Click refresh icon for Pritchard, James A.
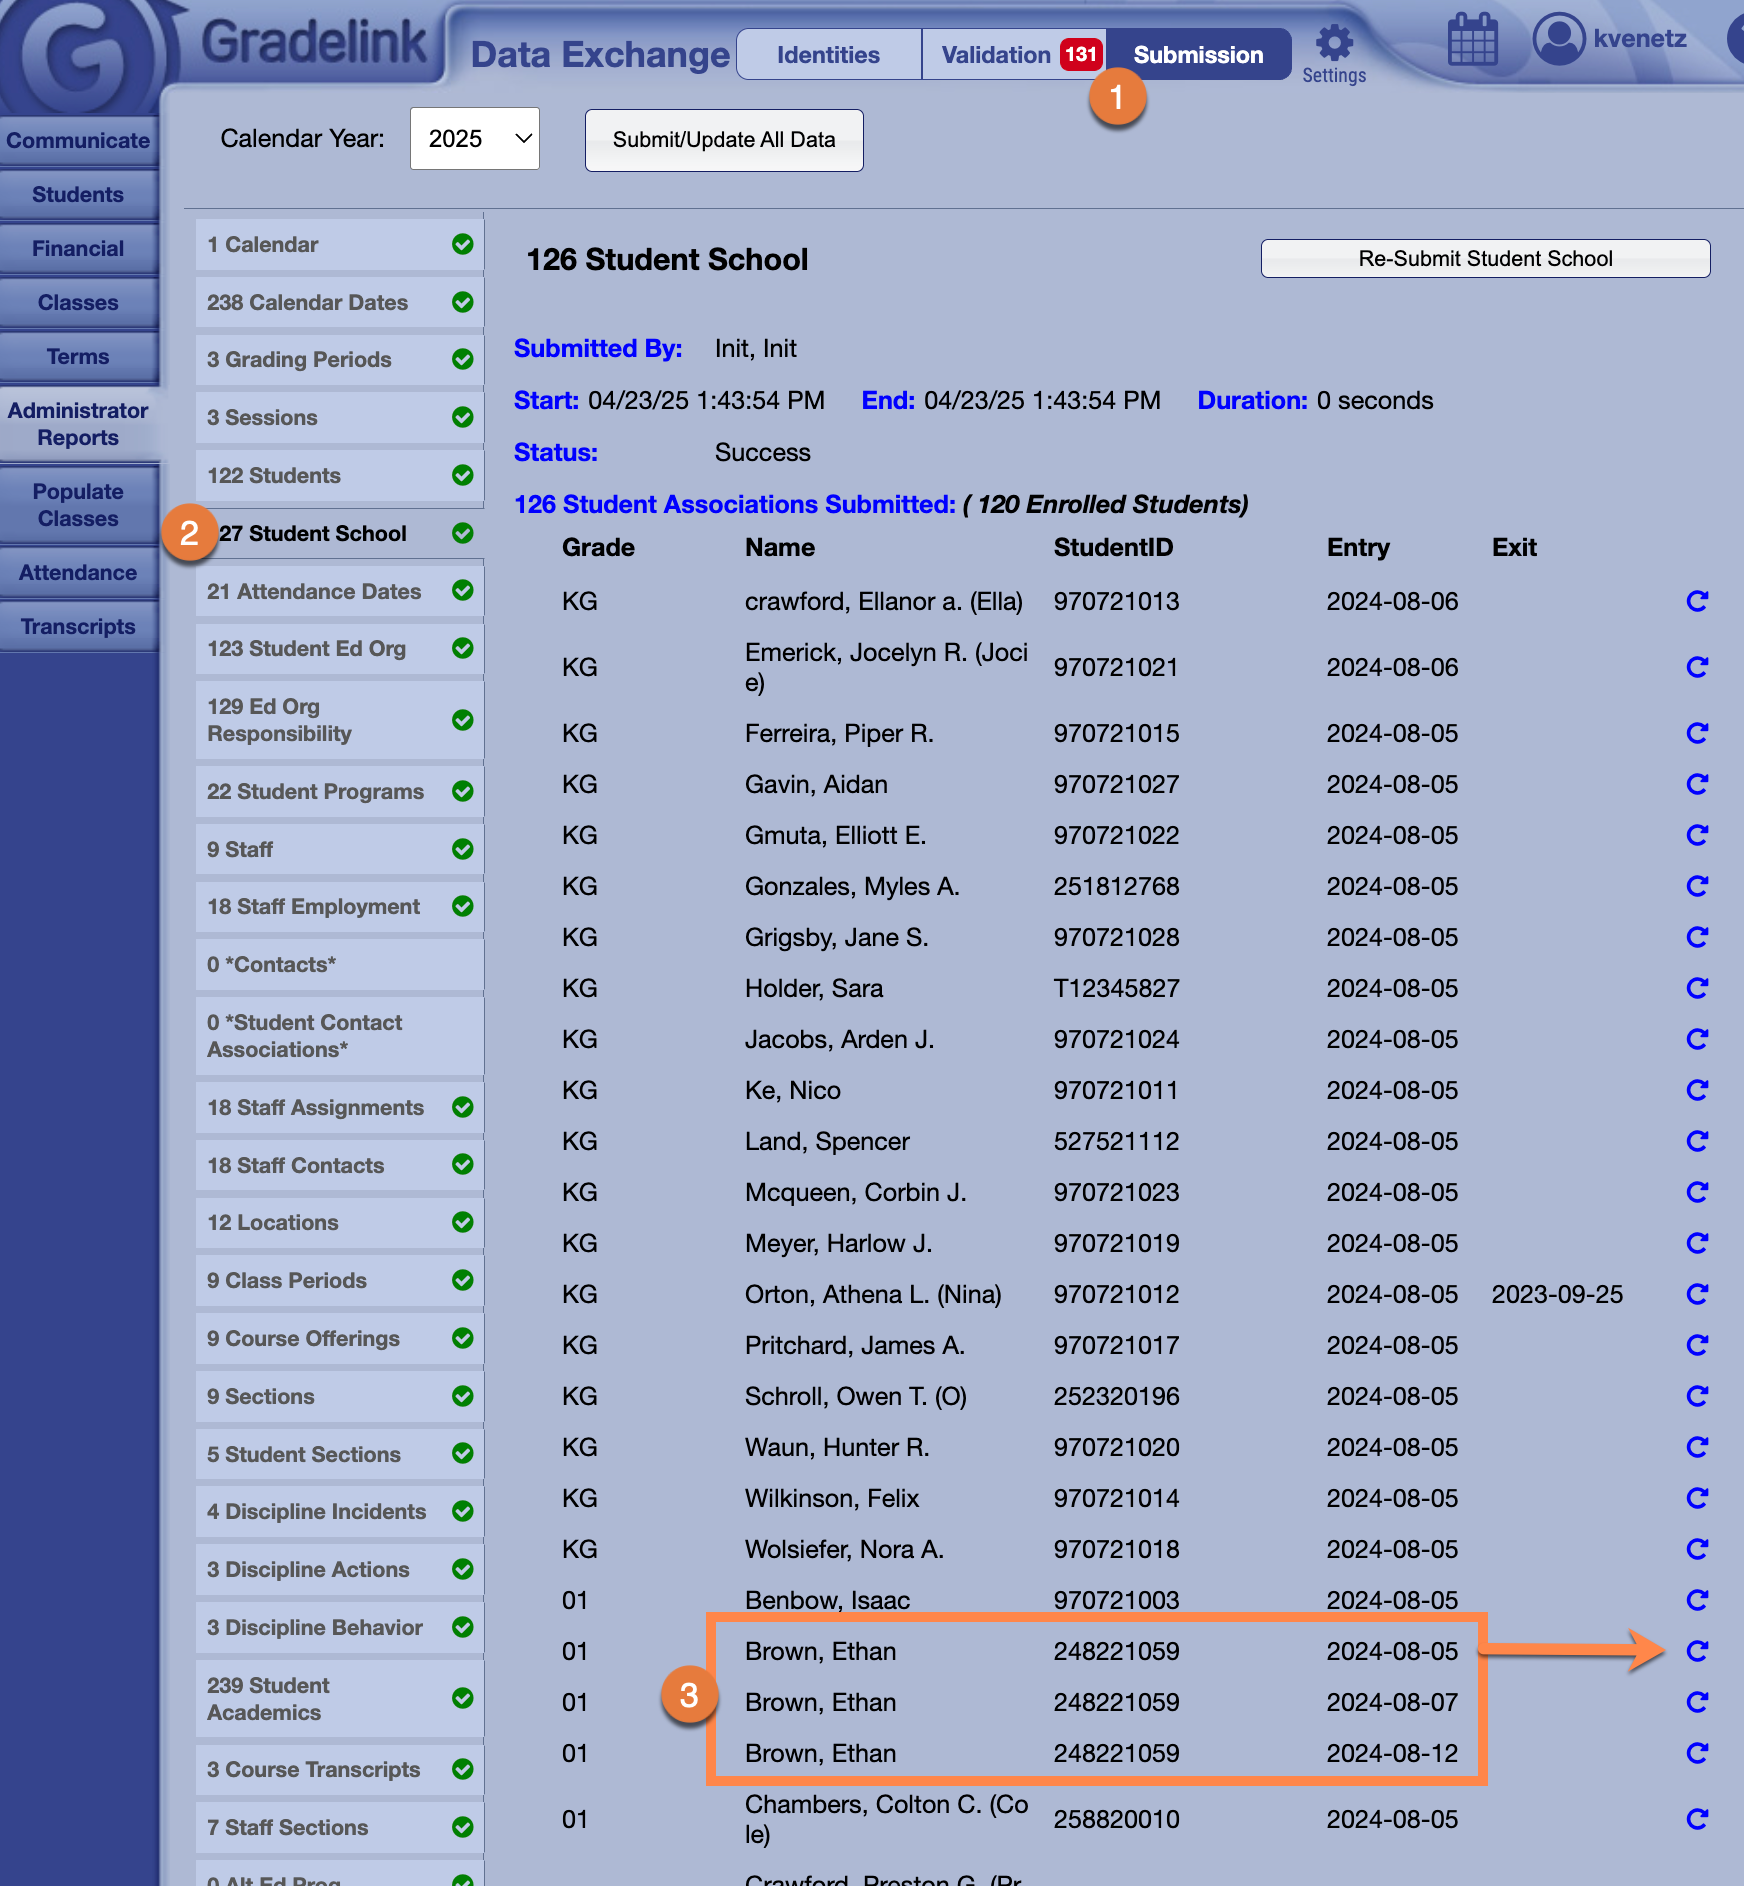The height and width of the screenshot is (1886, 1744). coord(1696,1345)
